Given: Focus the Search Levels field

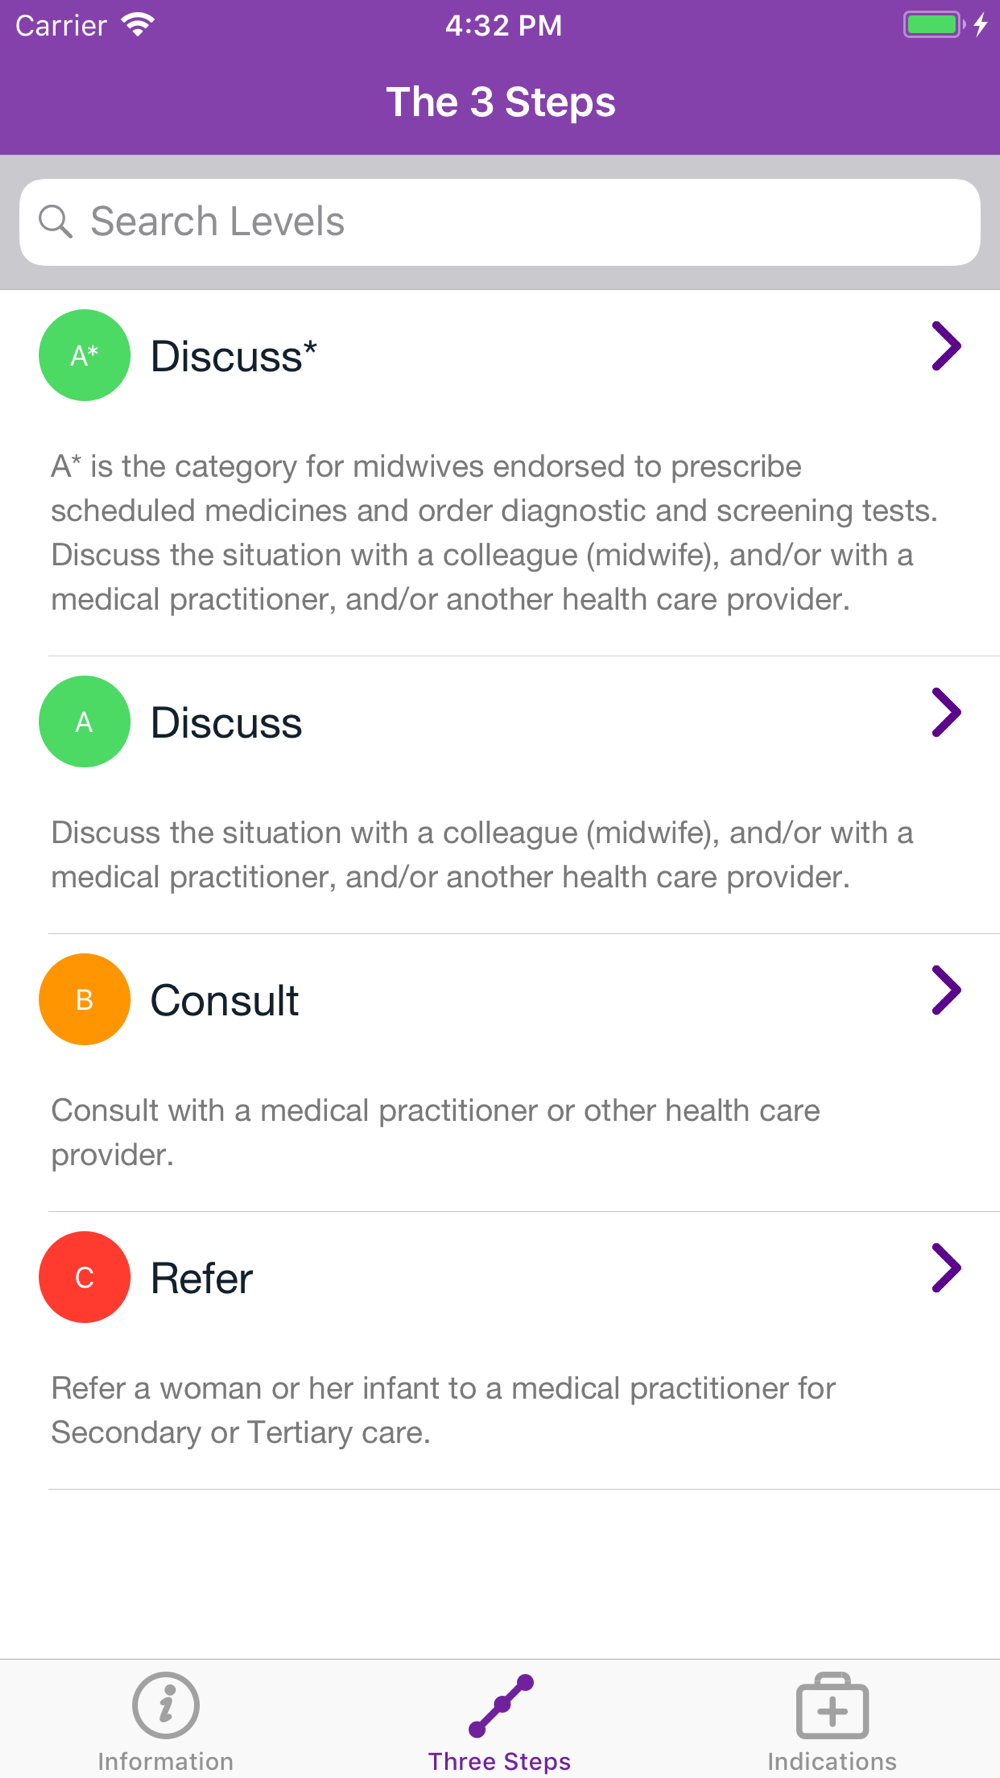Looking at the screenshot, I should point(500,222).
